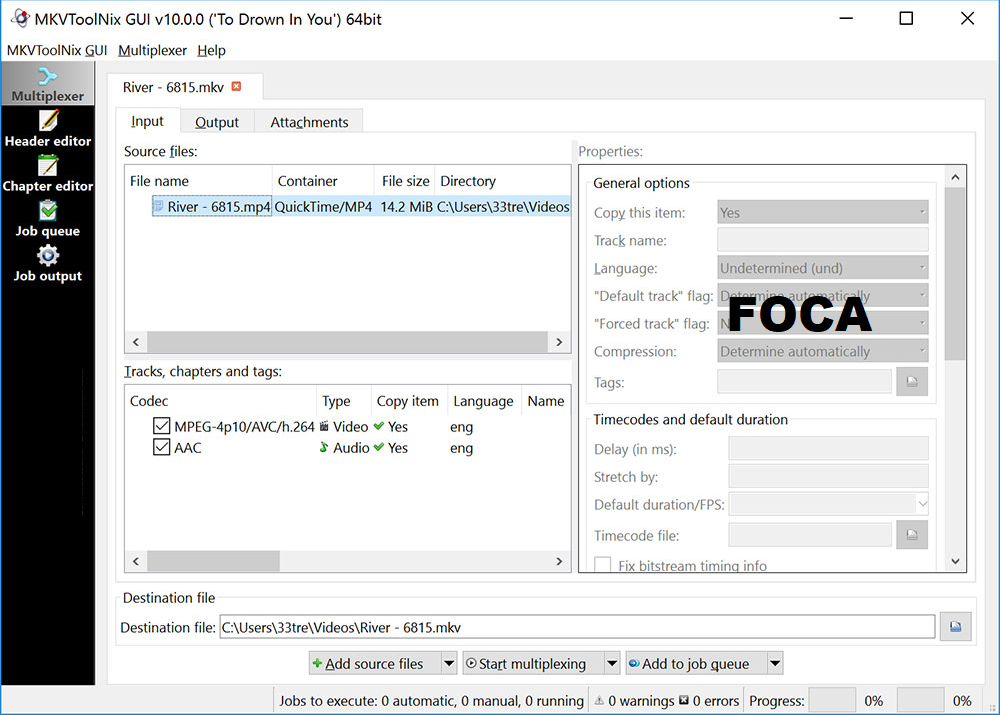The height and width of the screenshot is (715, 1000).
Task: Open the Job queue view
Action: pos(48,219)
